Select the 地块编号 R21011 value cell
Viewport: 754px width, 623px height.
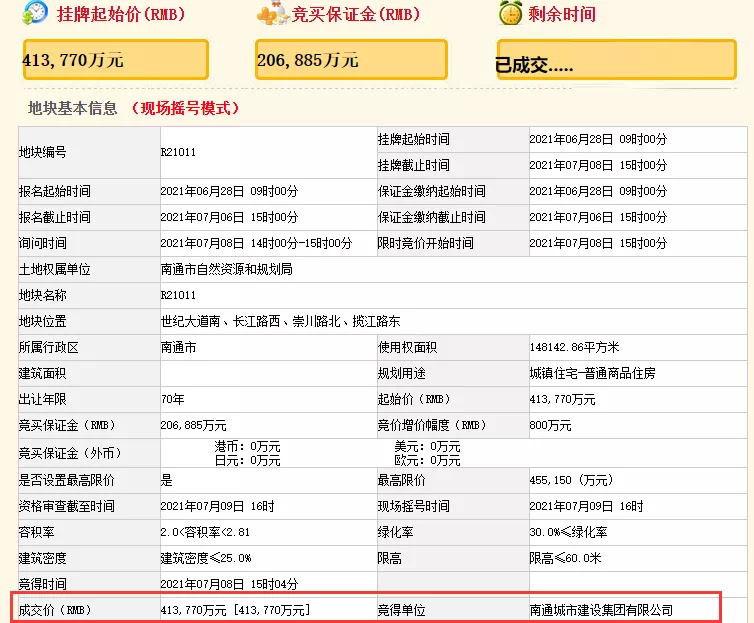coord(268,152)
